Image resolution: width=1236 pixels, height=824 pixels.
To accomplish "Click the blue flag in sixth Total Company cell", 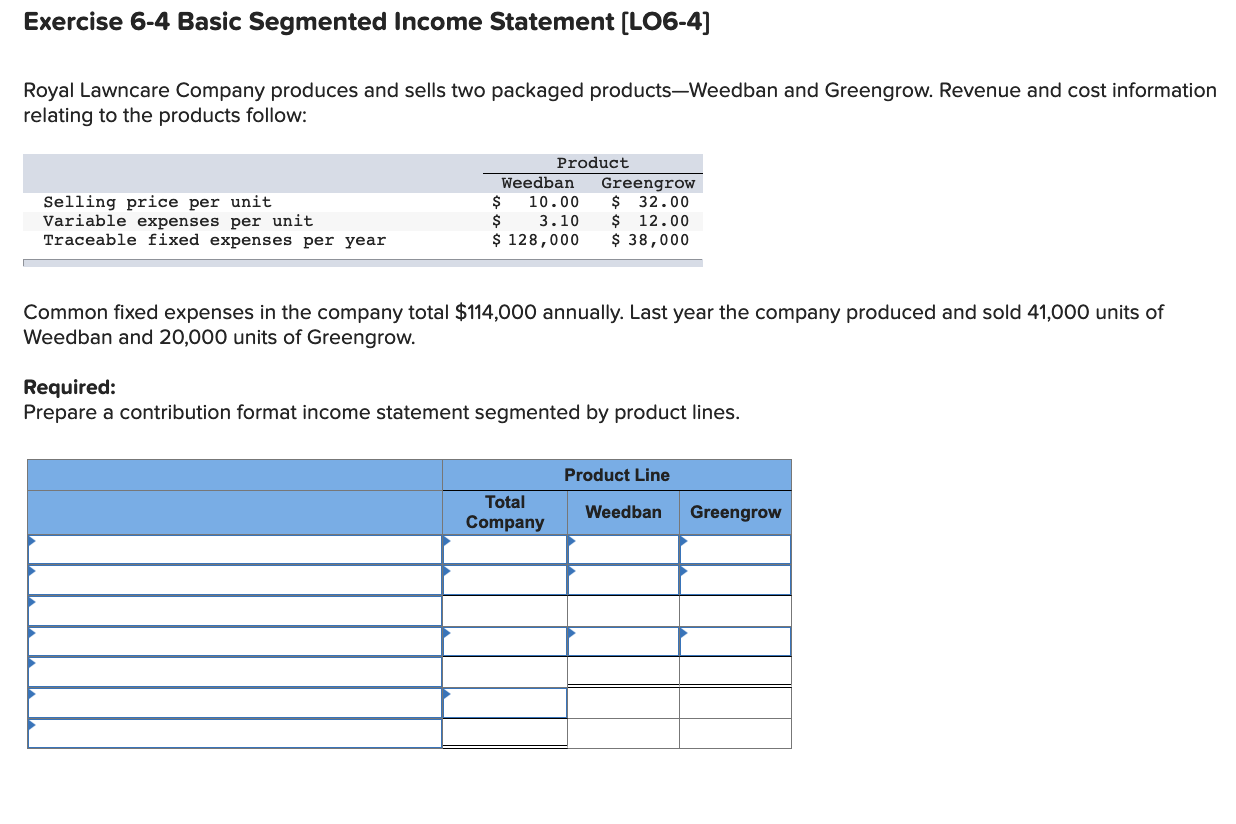I will pyautogui.click(x=449, y=696).
